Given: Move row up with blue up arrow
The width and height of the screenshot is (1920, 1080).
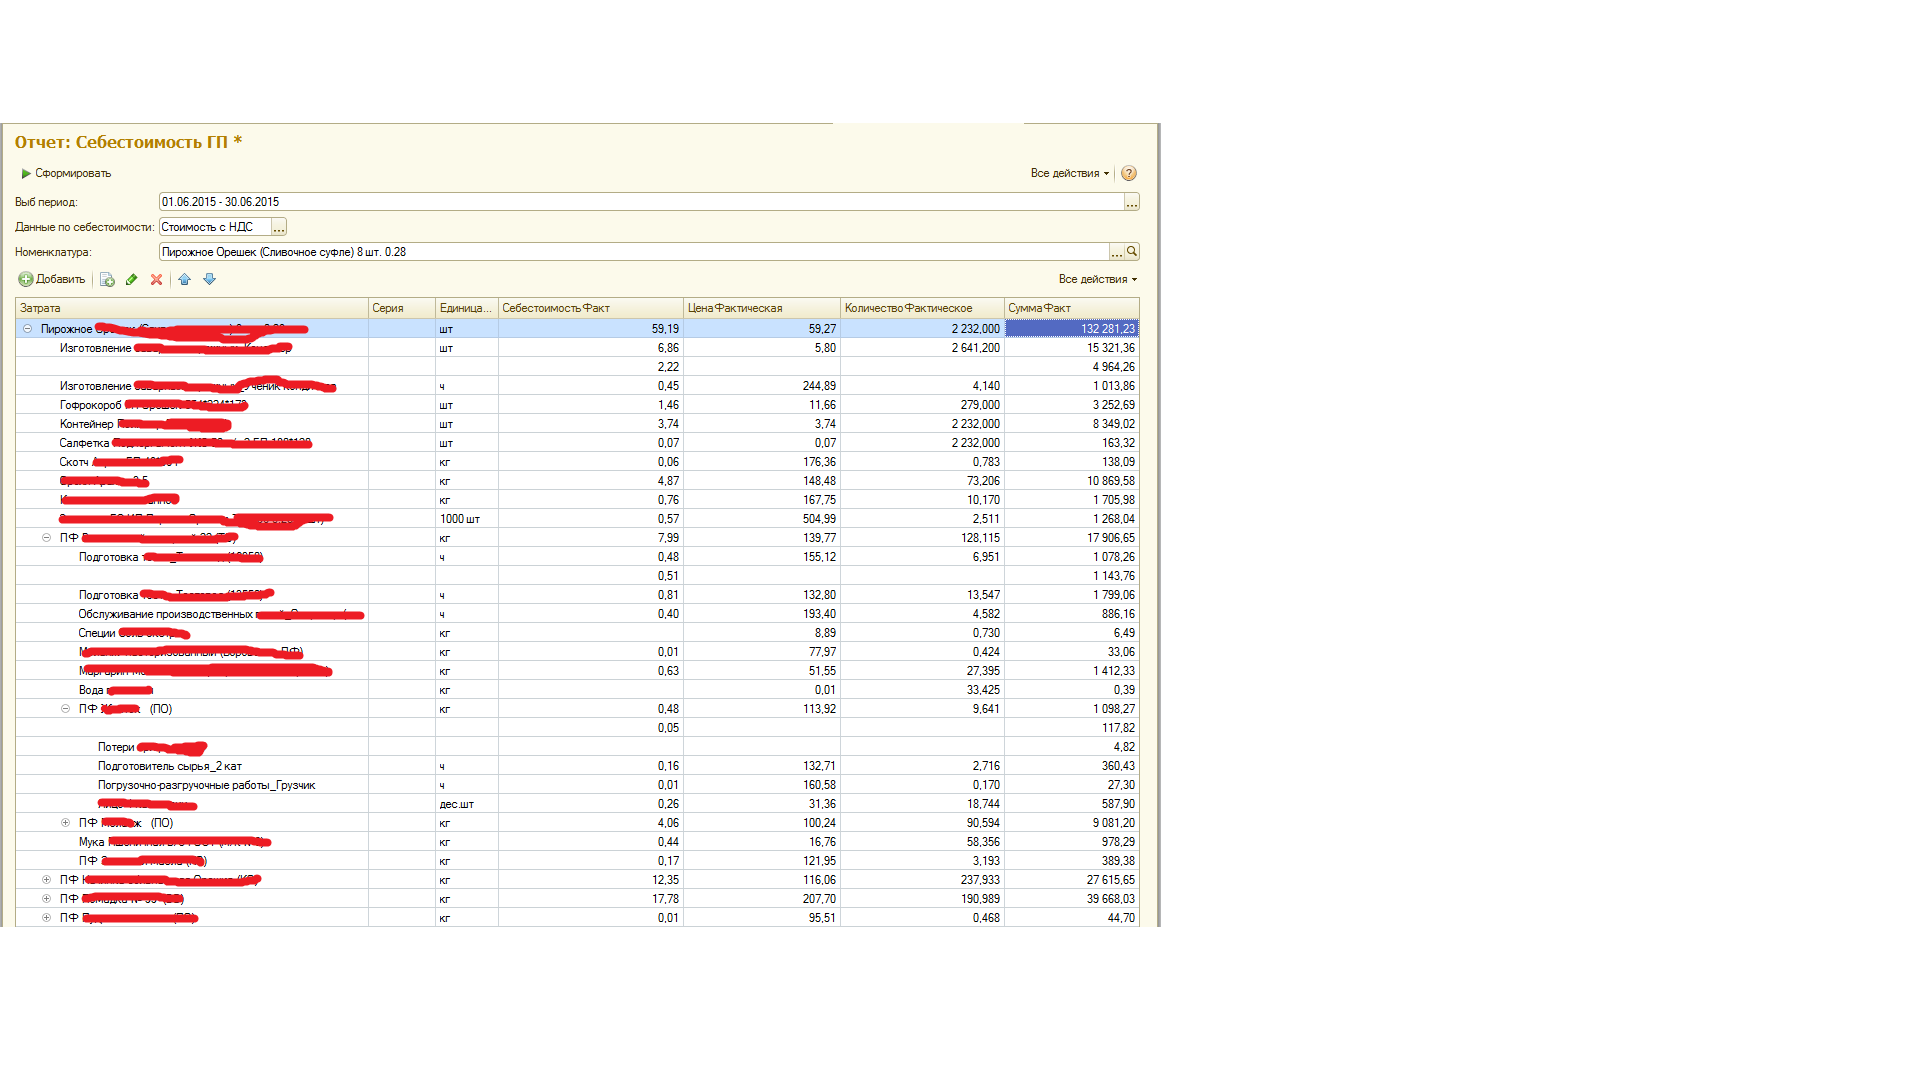Looking at the screenshot, I should point(184,280).
